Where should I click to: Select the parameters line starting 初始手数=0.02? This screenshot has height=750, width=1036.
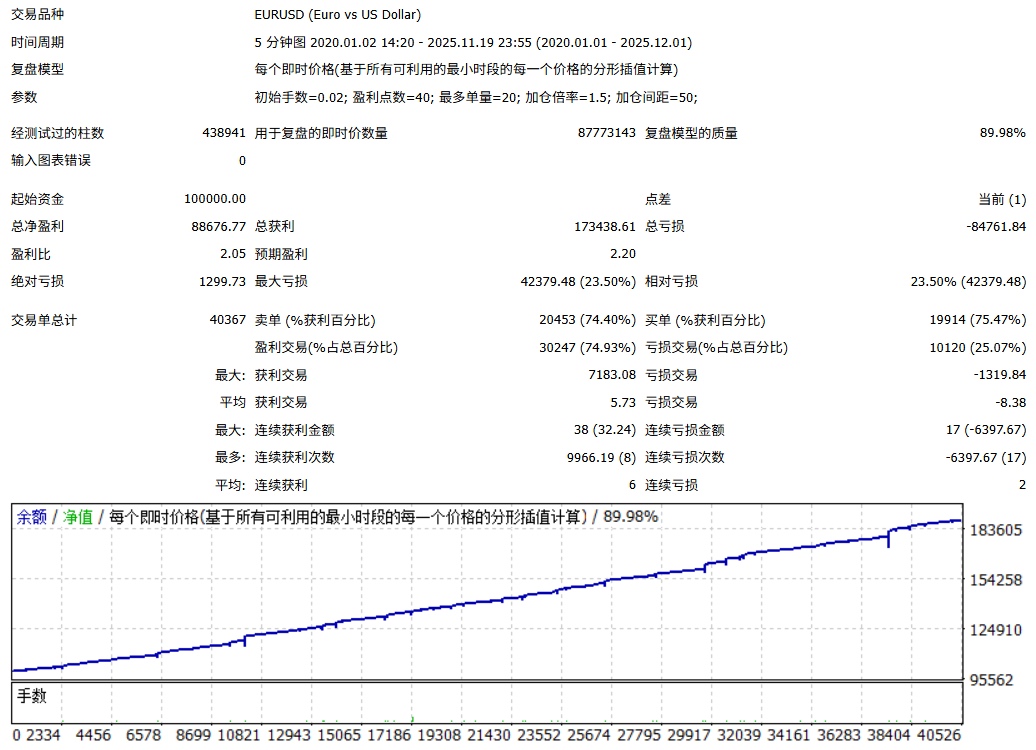click(x=477, y=97)
